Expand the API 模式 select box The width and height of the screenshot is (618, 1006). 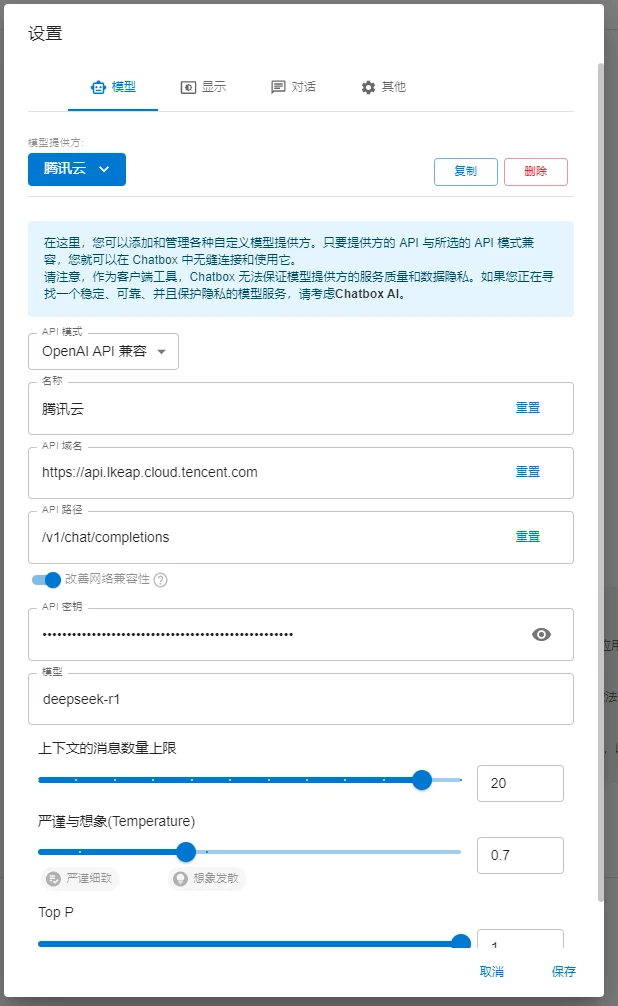coord(104,352)
